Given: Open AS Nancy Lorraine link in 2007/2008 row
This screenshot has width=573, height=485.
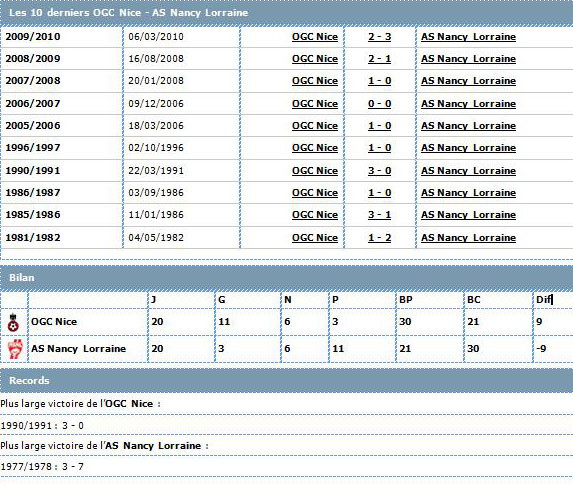Looking at the screenshot, I should 468,81.
